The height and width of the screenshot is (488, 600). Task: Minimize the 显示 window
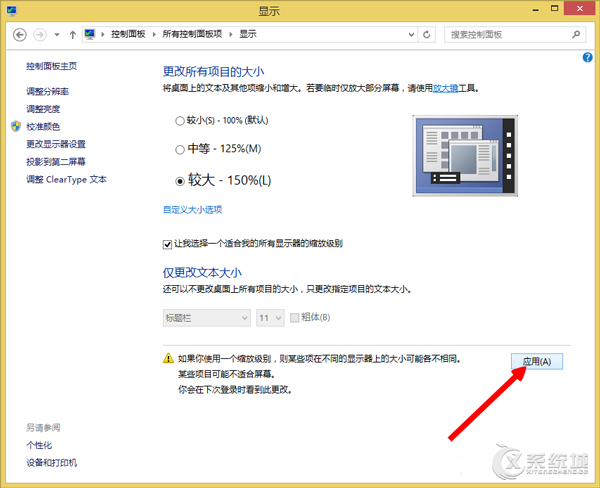(536, 9)
